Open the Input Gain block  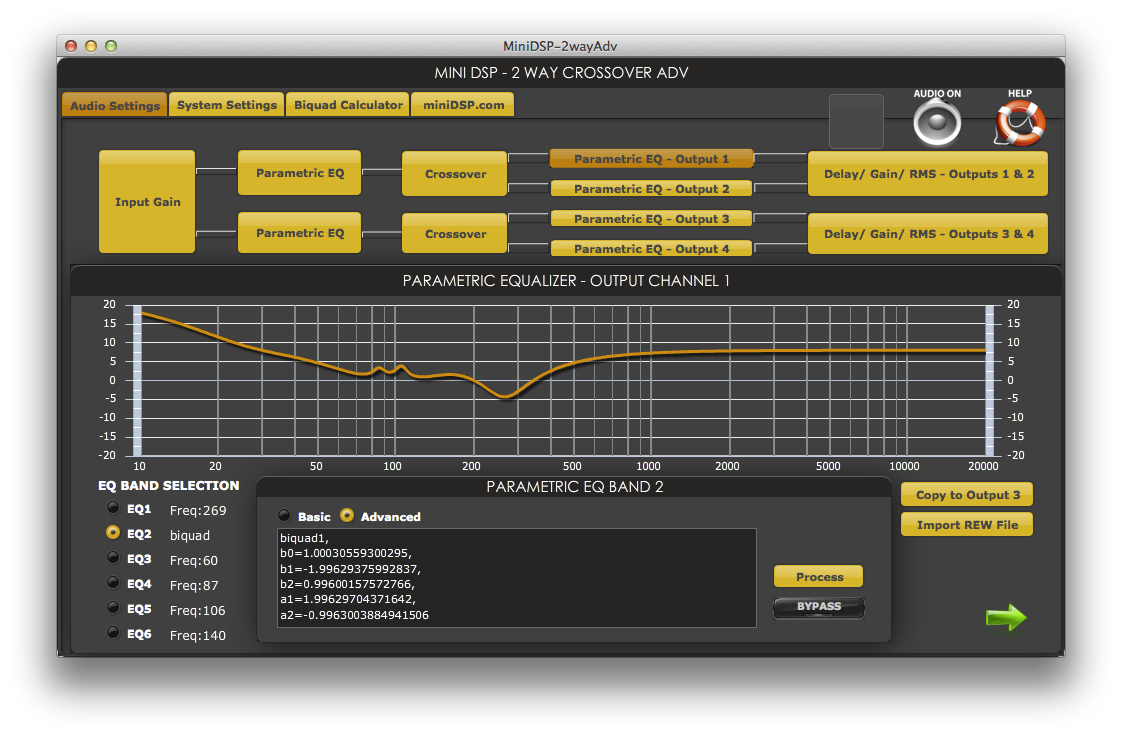pos(147,202)
